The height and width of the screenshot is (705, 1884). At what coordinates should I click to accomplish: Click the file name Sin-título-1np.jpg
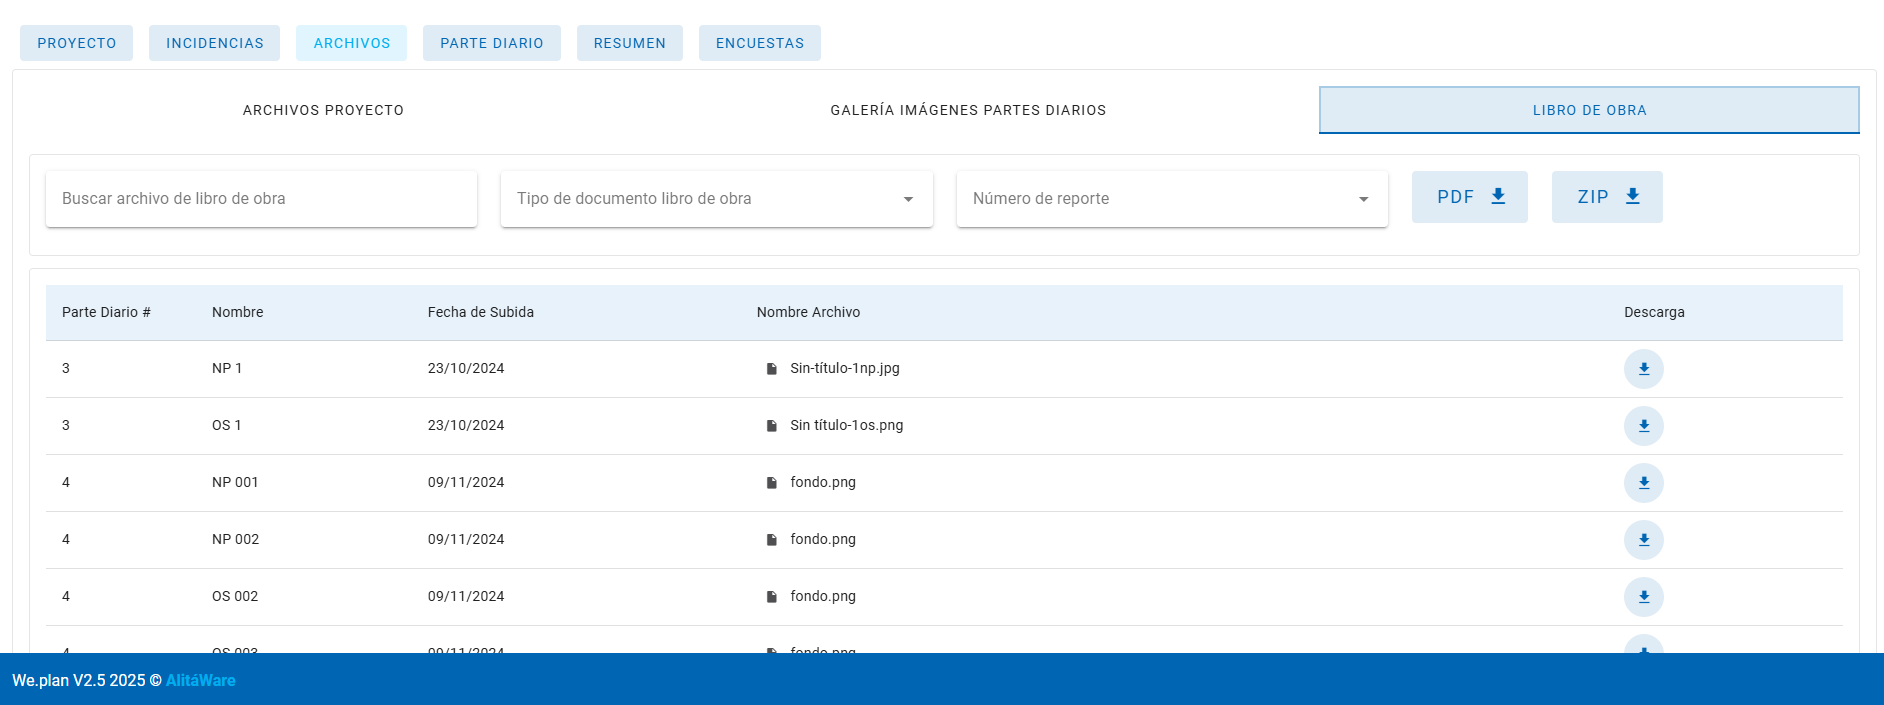[845, 368]
